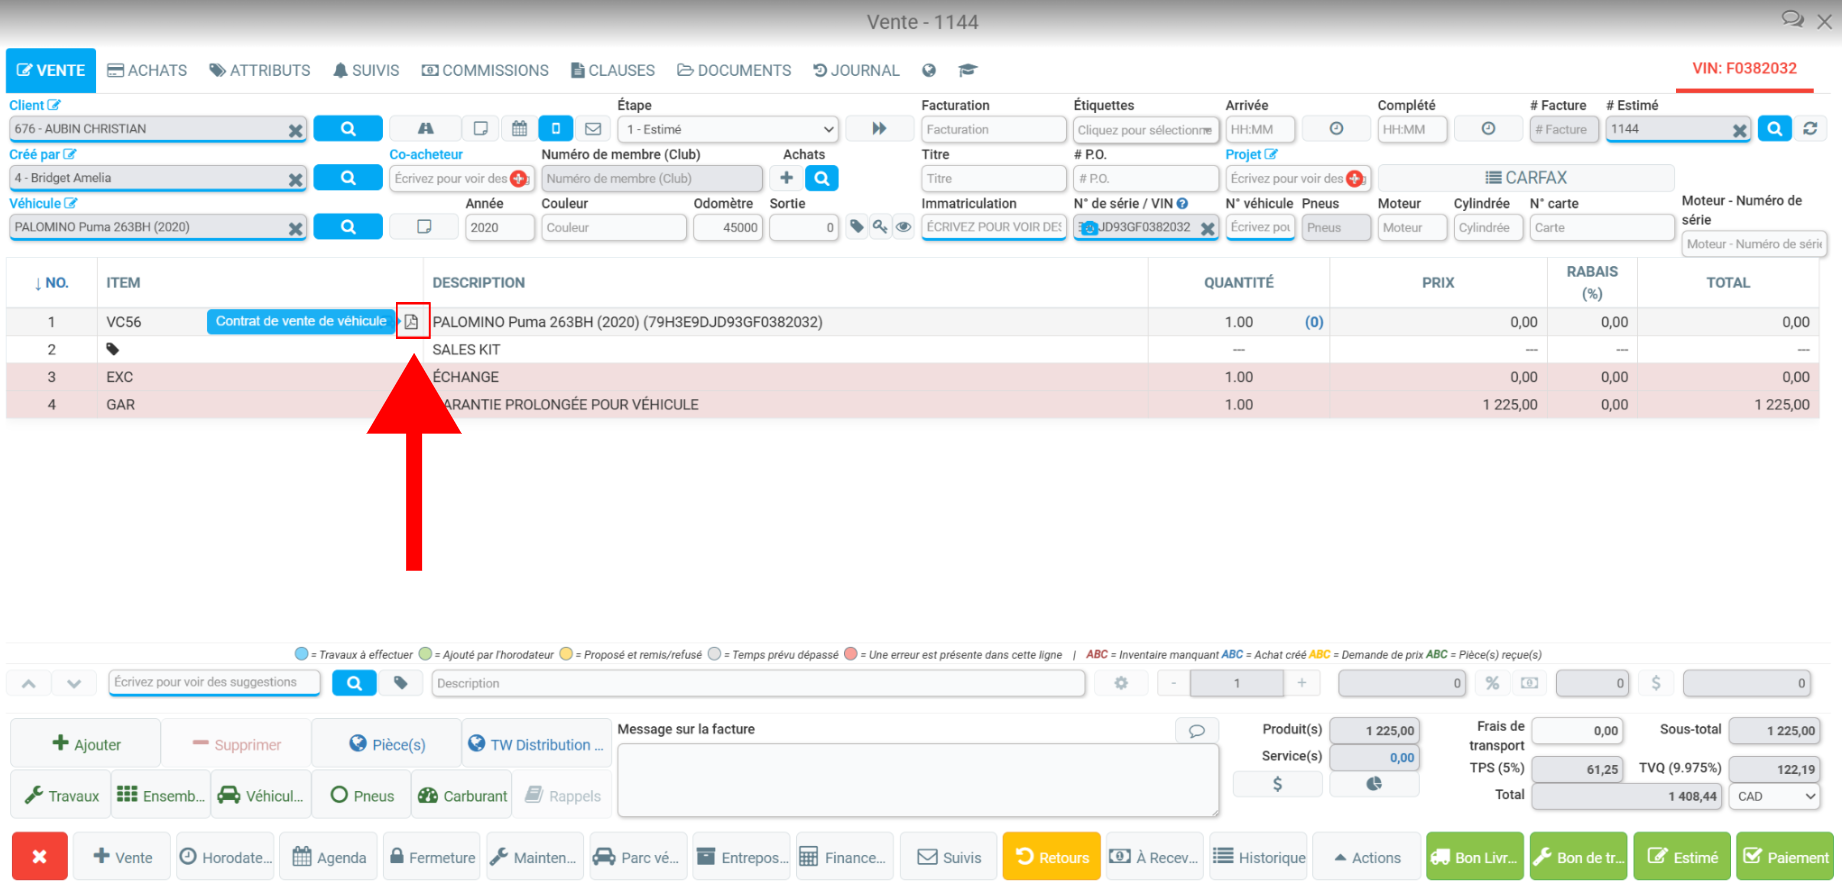Open the client note icon beside the binoculars
The image size is (1842, 887).
pos(481,129)
